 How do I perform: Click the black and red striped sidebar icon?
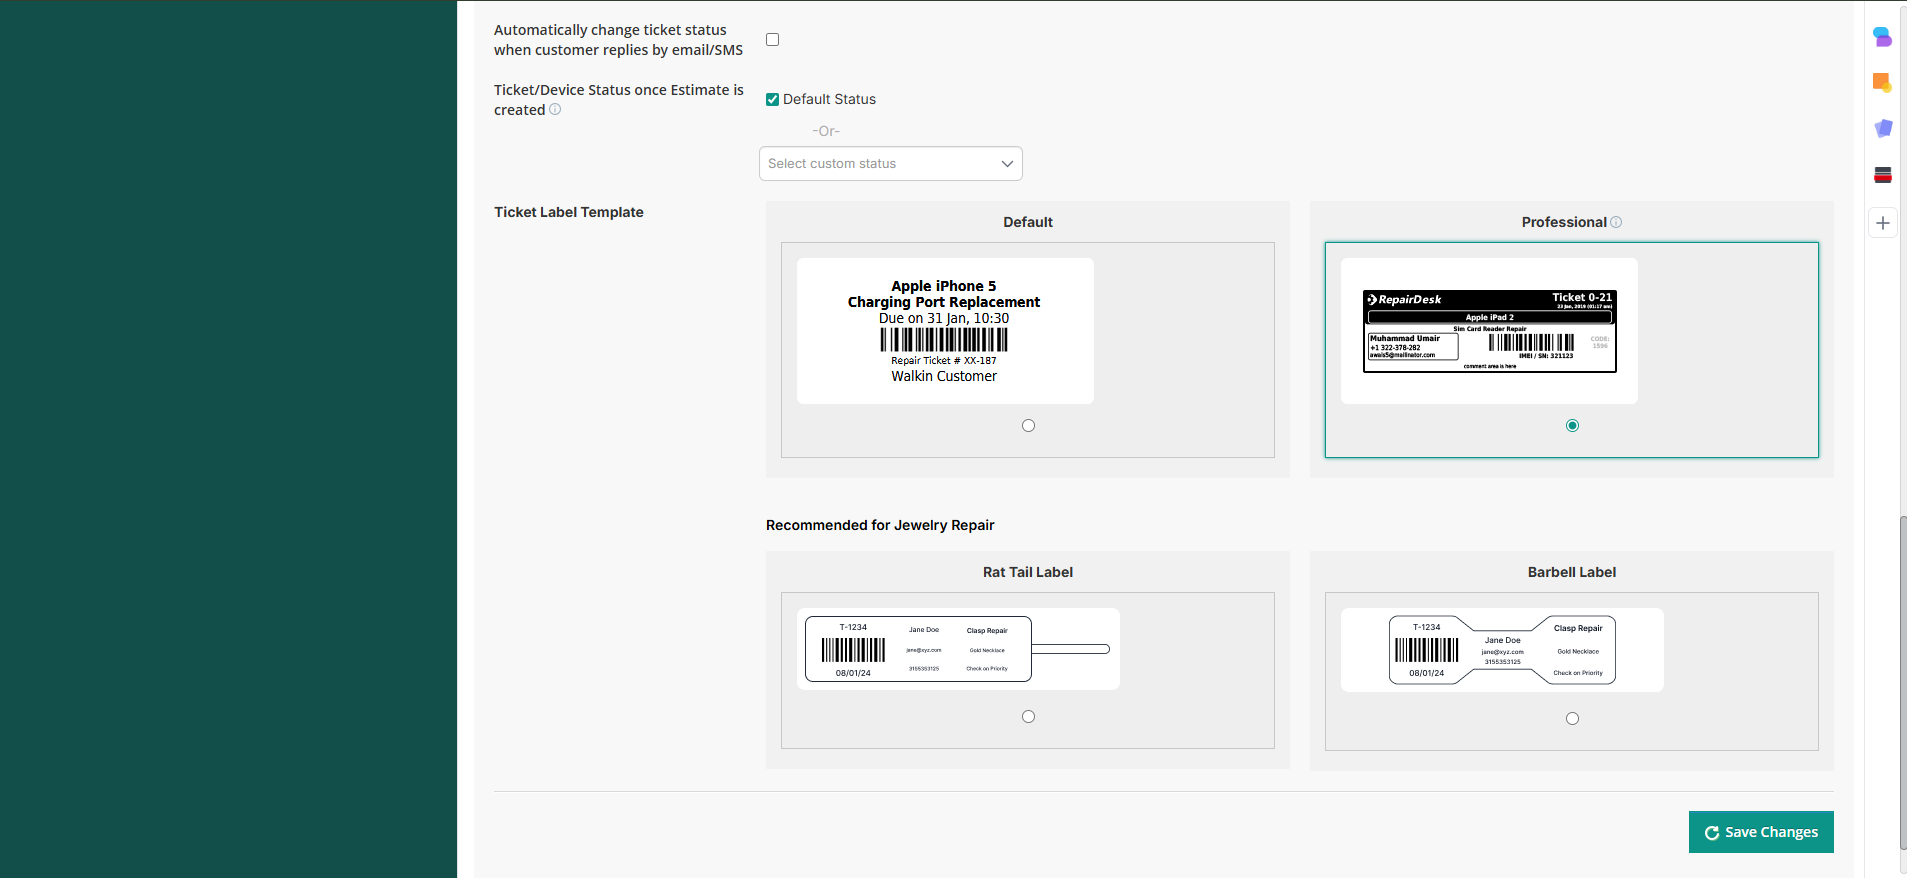point(1882,175)
